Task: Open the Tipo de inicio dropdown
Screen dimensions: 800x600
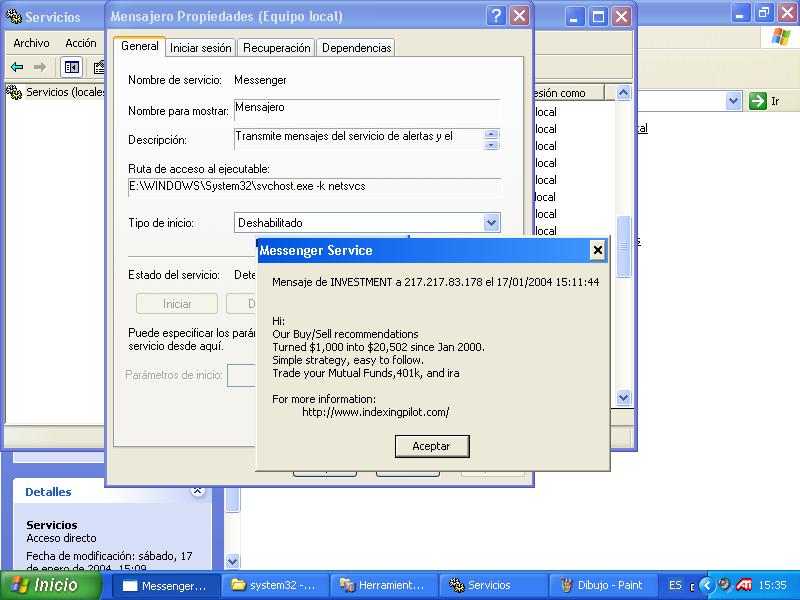Action: coord(491,222)
